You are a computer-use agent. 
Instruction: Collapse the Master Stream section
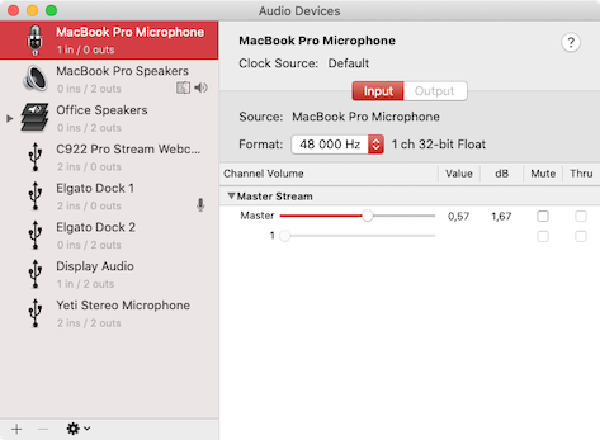pos(231,196)
